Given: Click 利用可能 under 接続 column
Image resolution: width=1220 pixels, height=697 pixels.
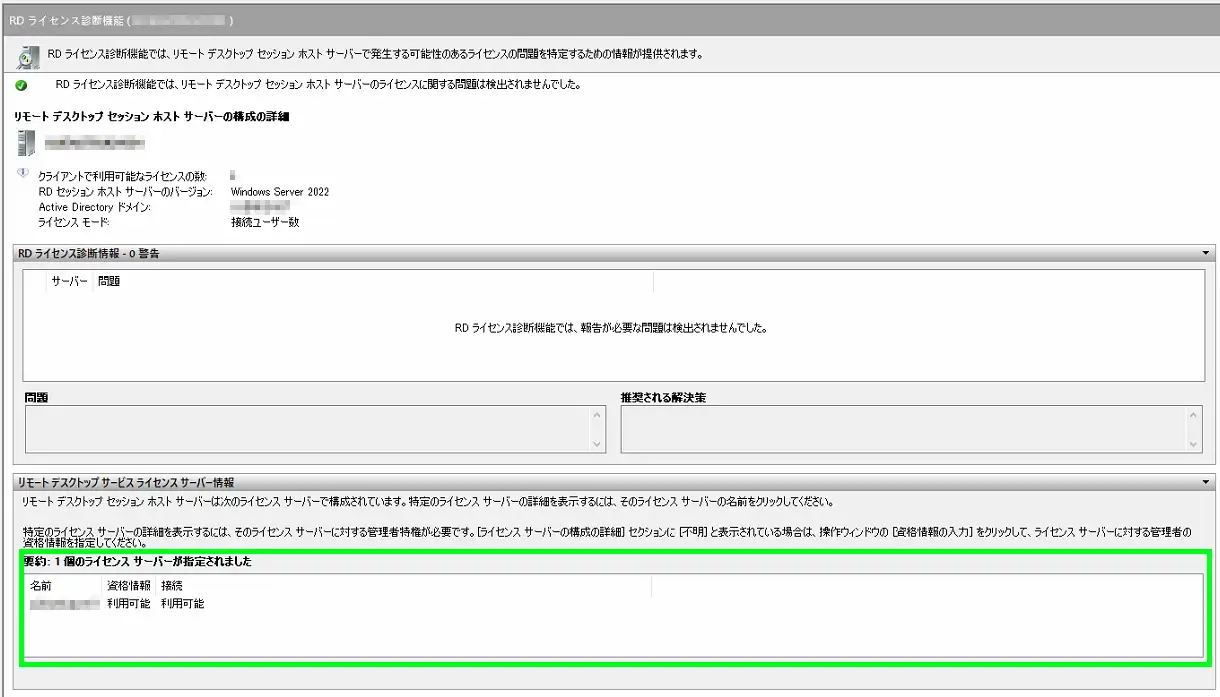Looking at the screenshot, I should 182,604.
